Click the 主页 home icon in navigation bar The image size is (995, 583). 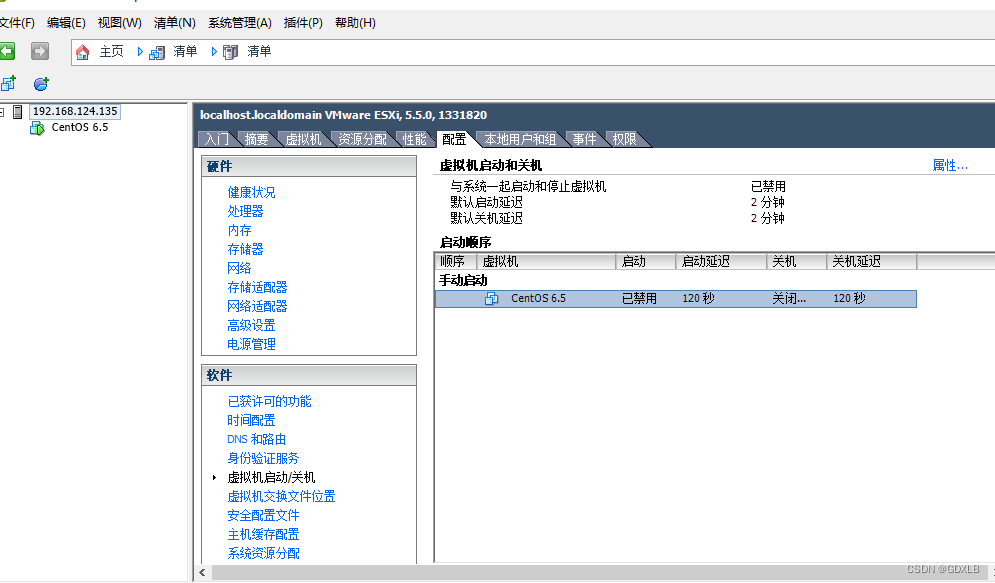[82, 52]
